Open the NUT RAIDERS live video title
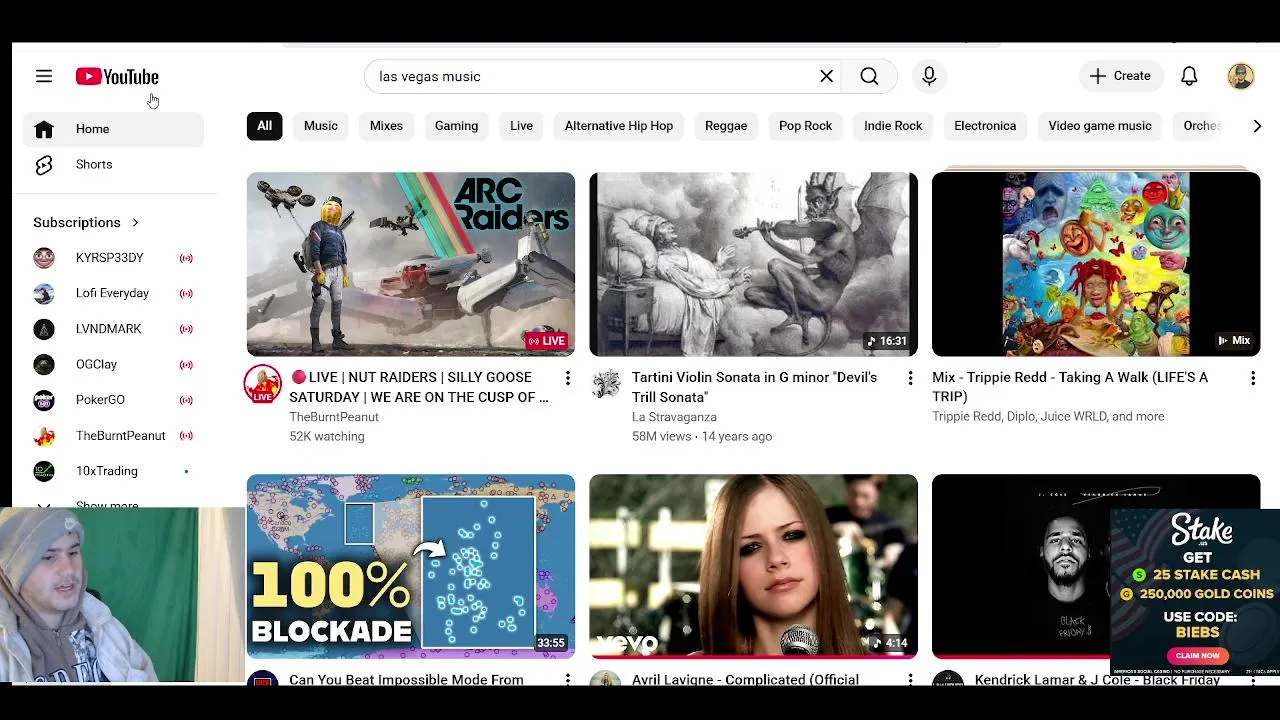Image resolution: width=1280 pixels, height=720 pixels. point(420,387)
